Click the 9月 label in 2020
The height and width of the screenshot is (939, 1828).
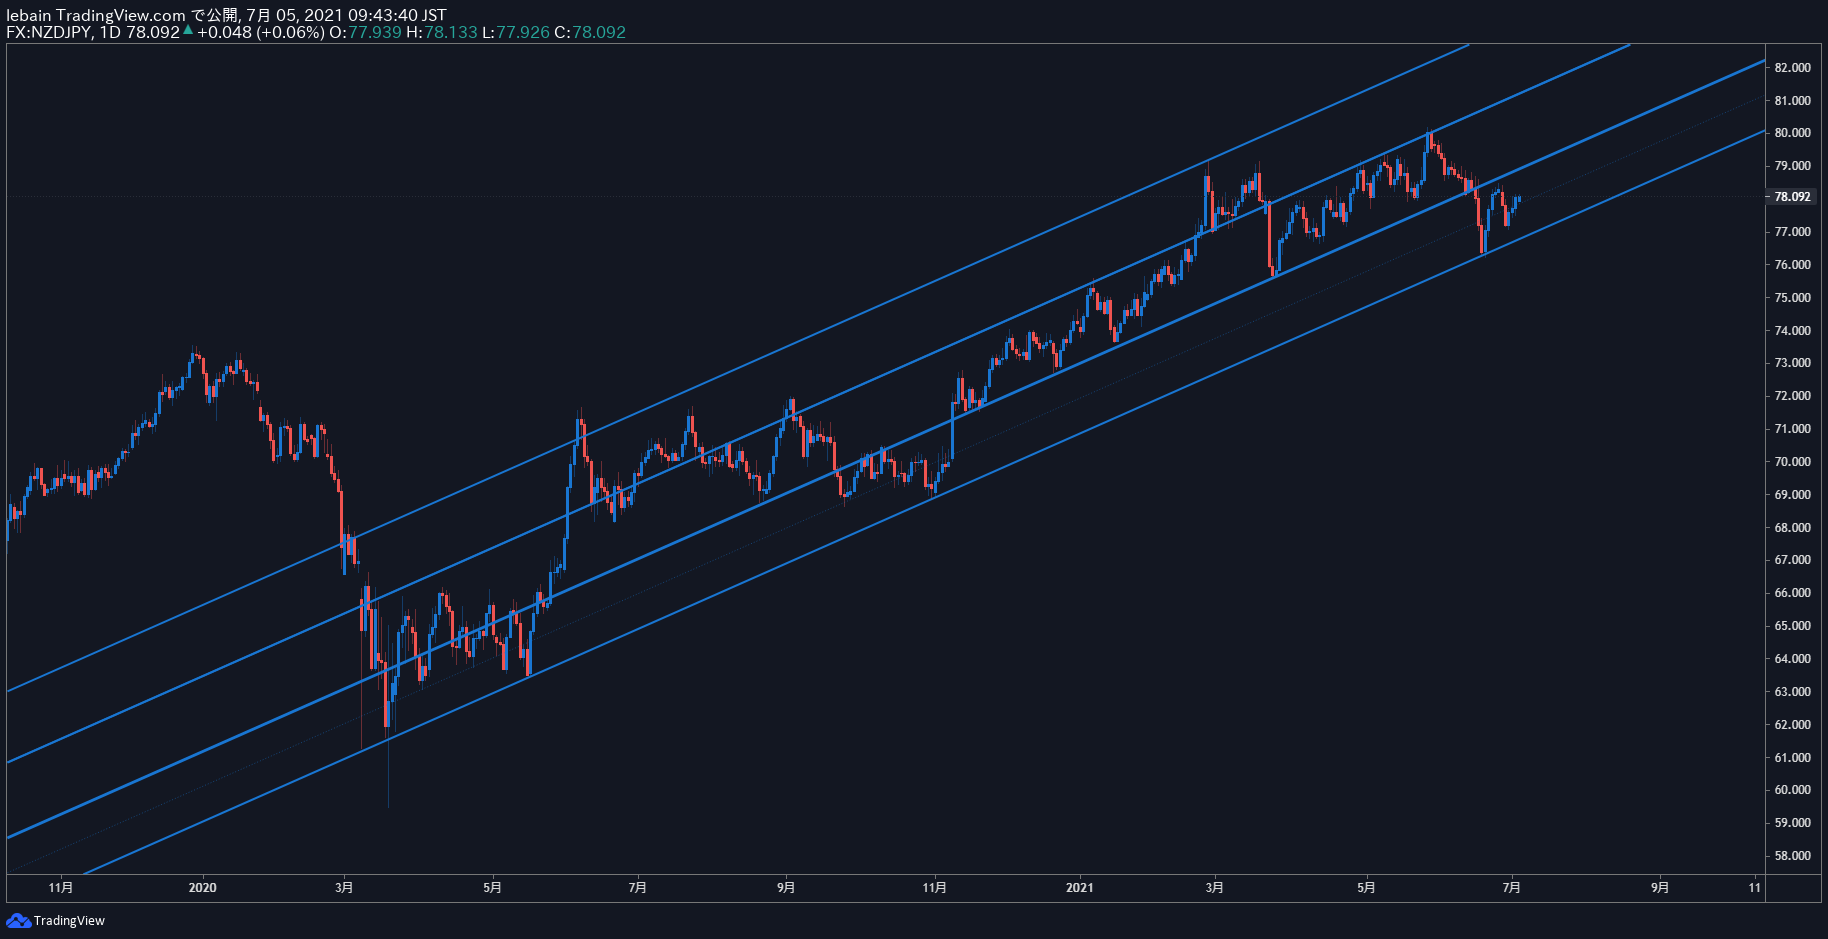coord(786,888)
